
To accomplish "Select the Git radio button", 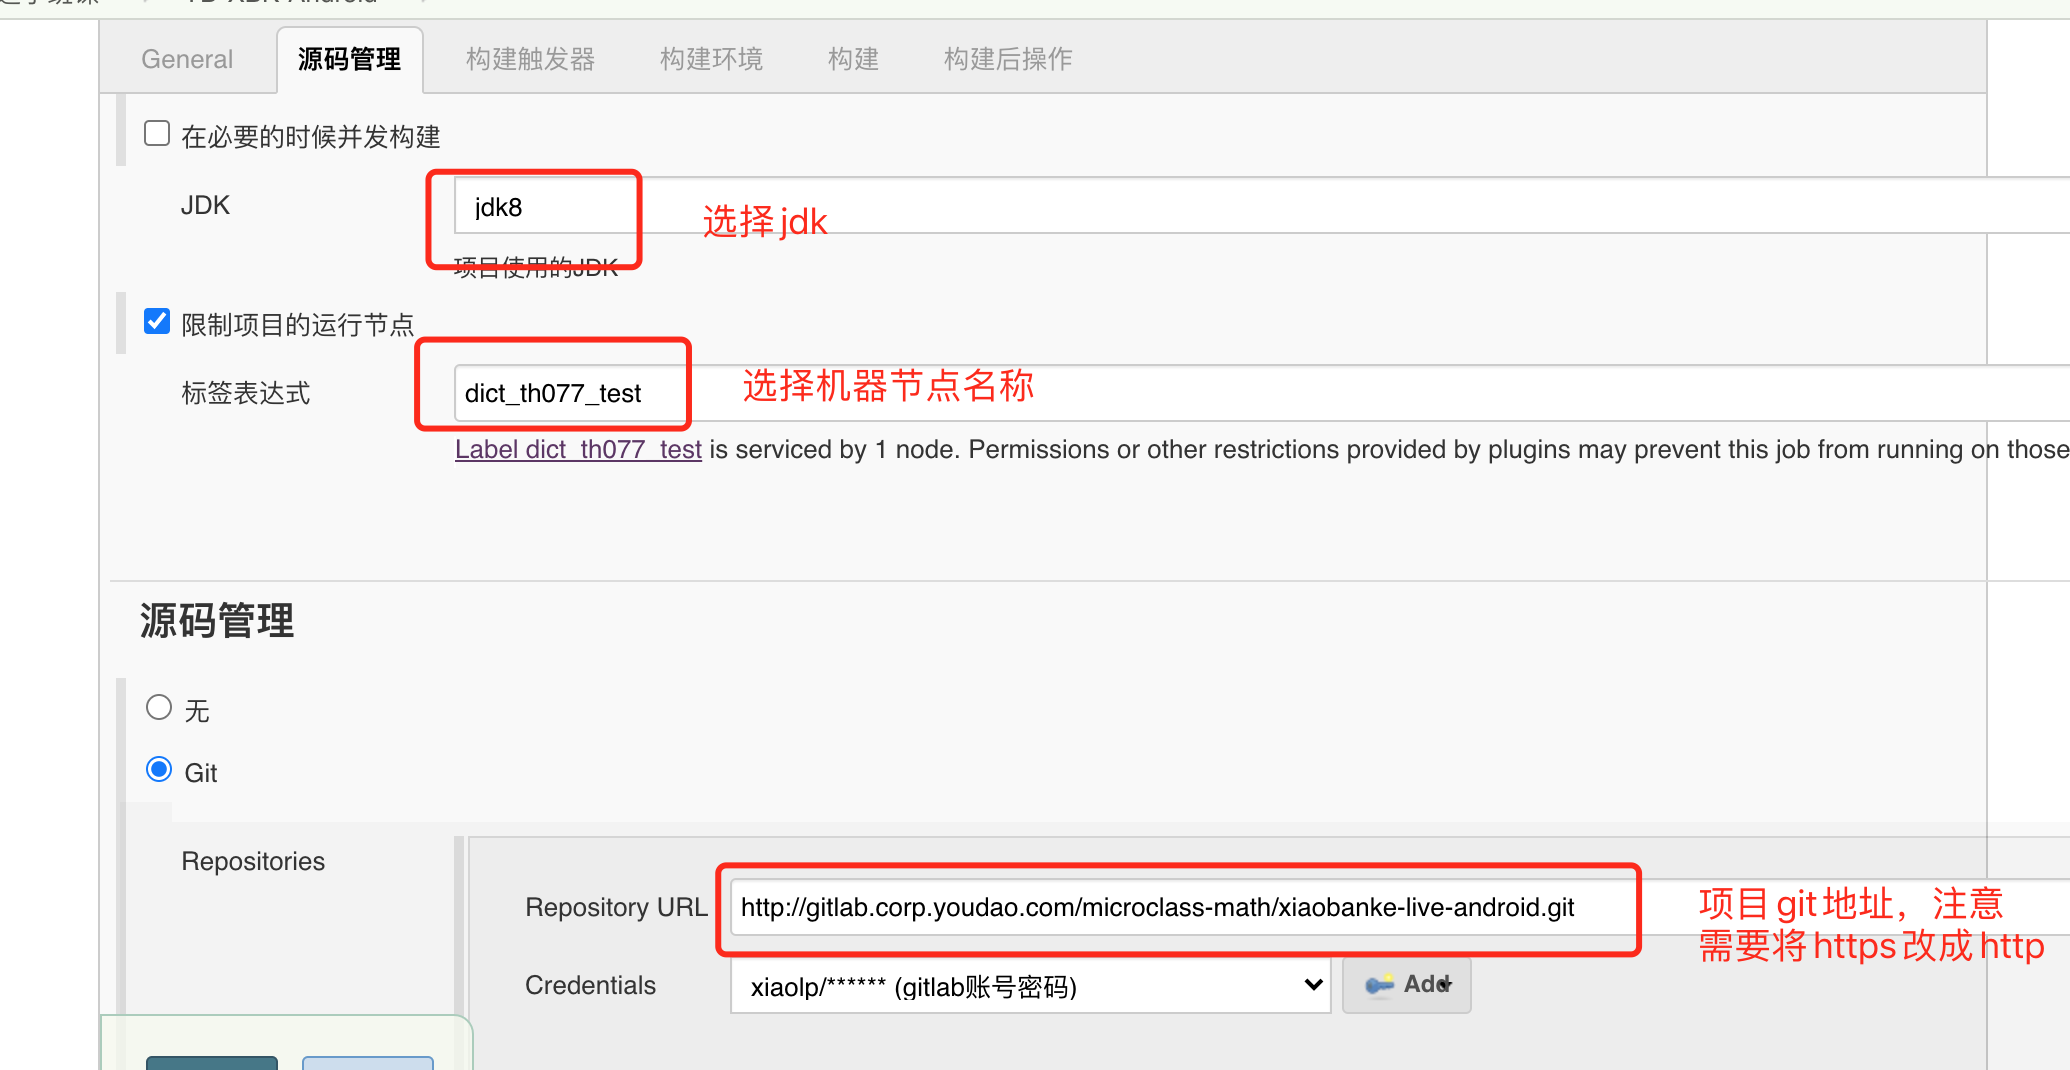I will (x=159, y=769).
